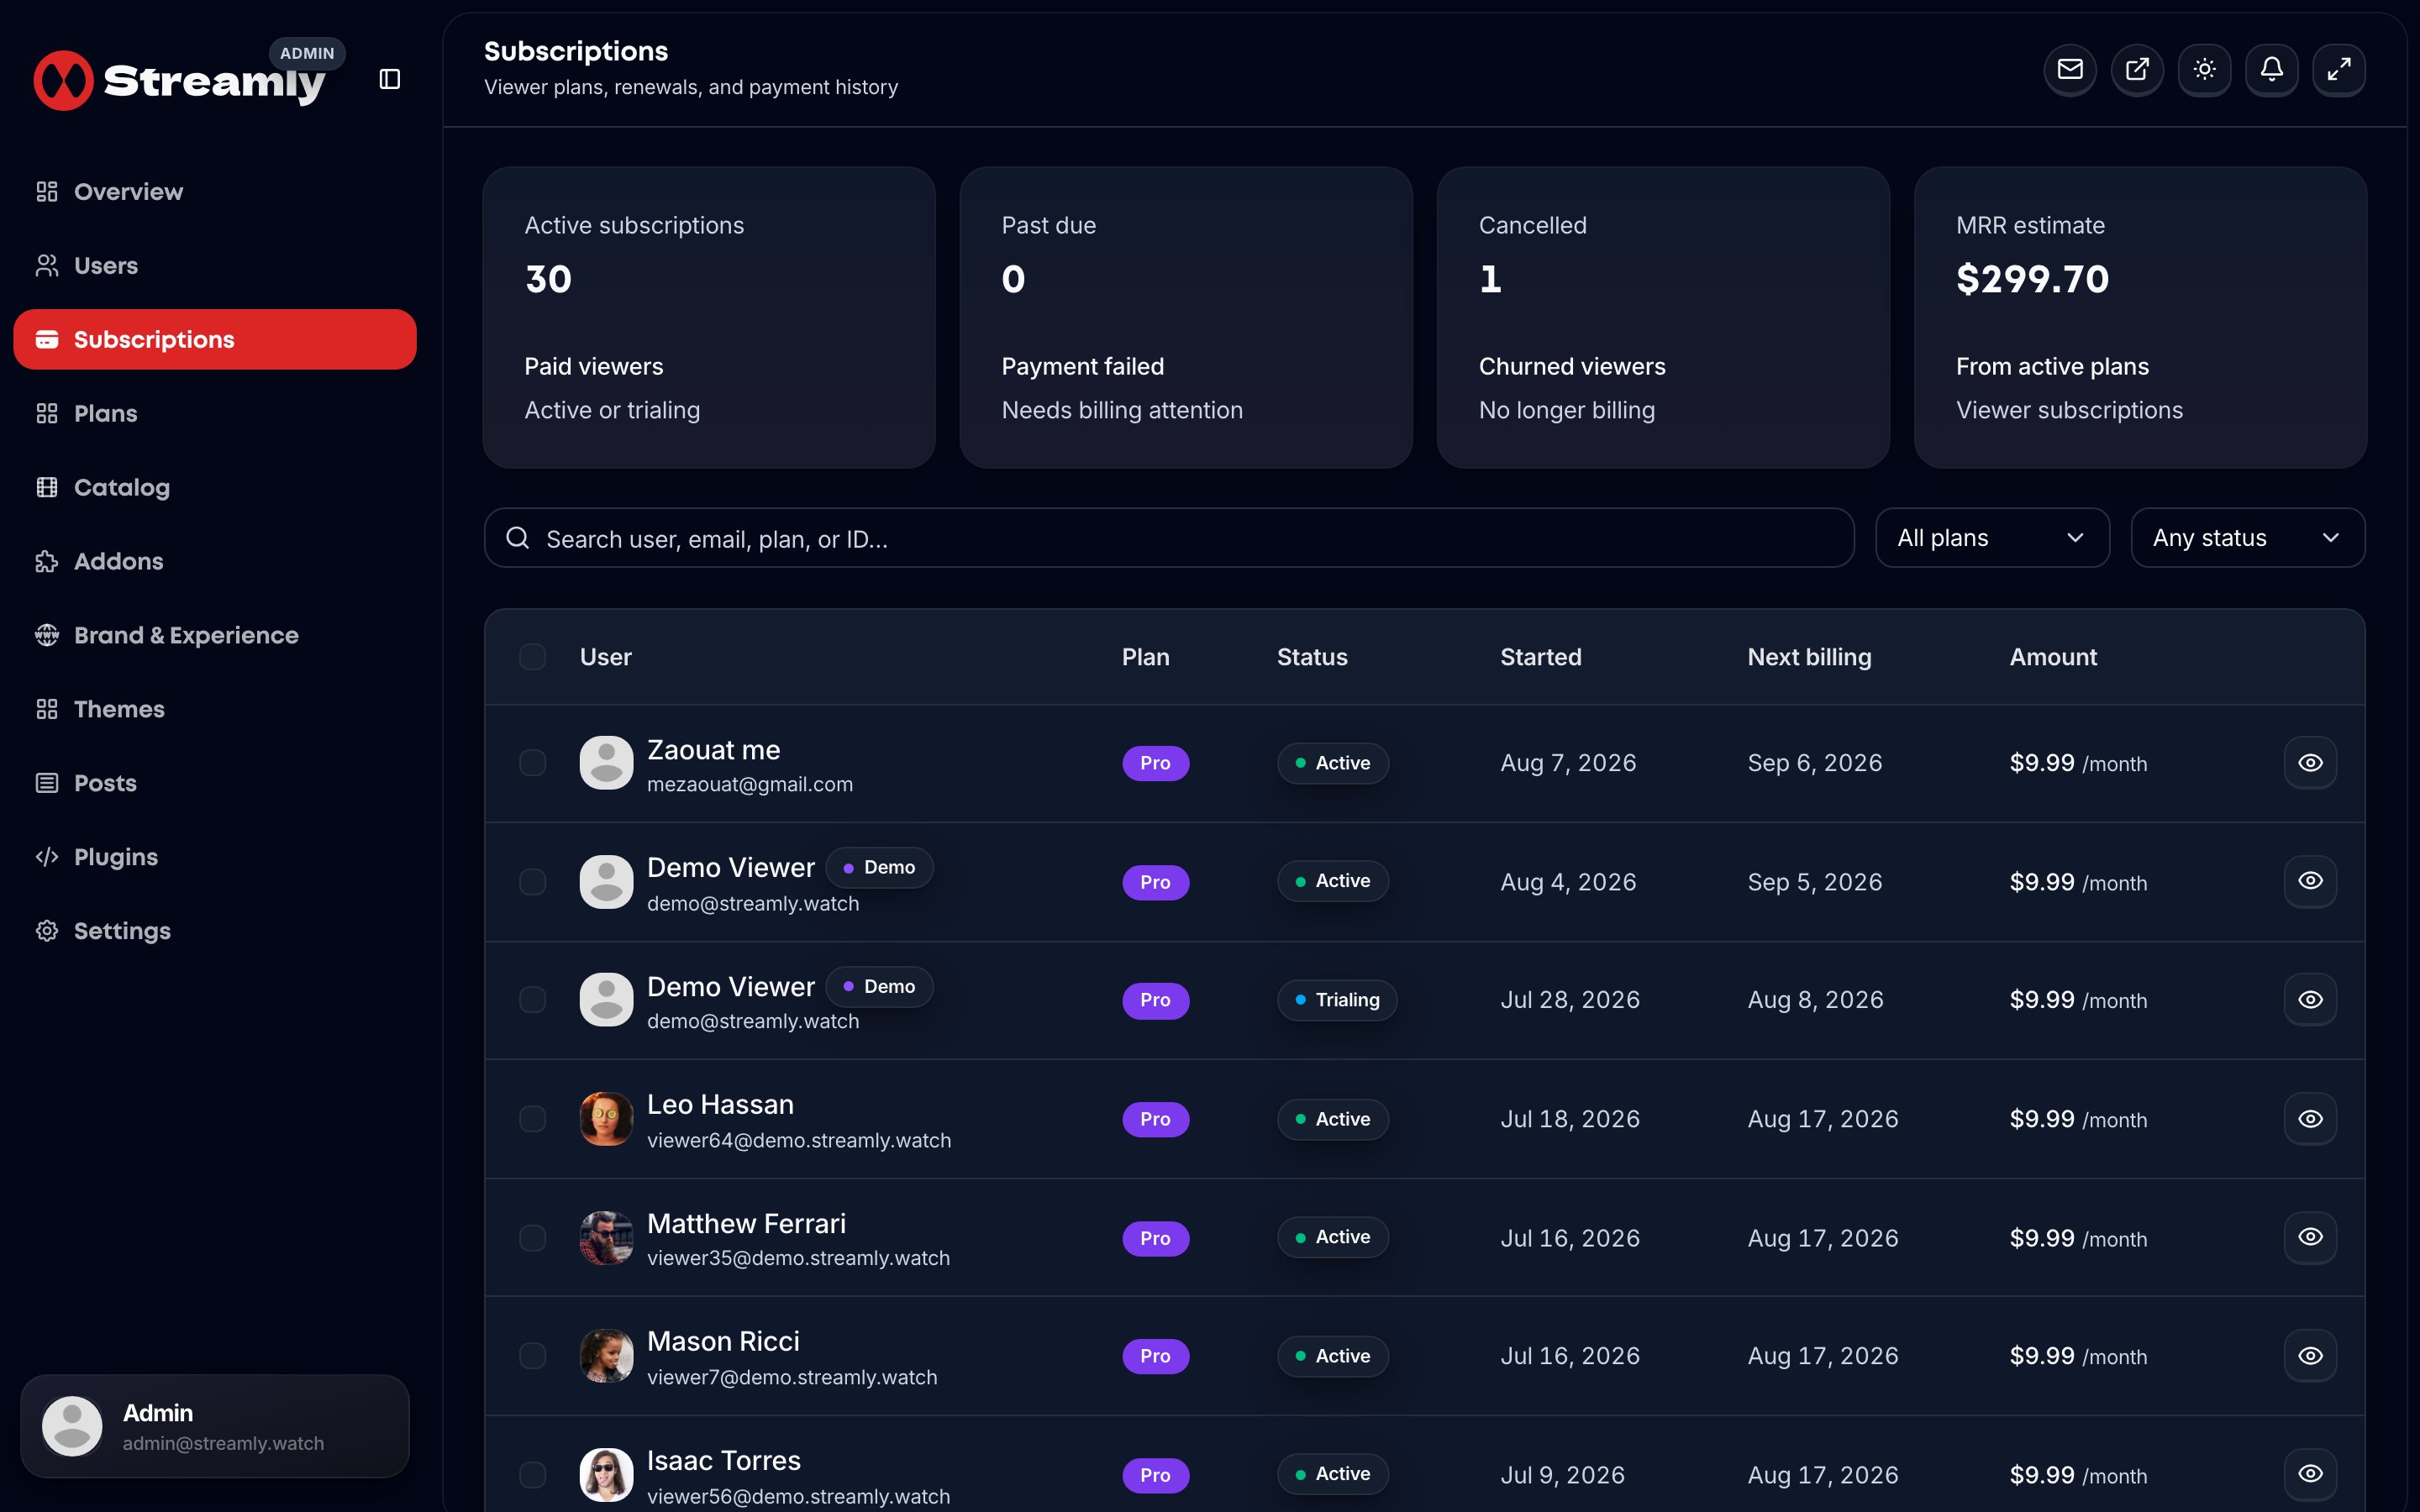Screen dimensions: 2420x1512
Task: Click the Active badge for Mason Ricci
Action: (x=1333, y=1356)
